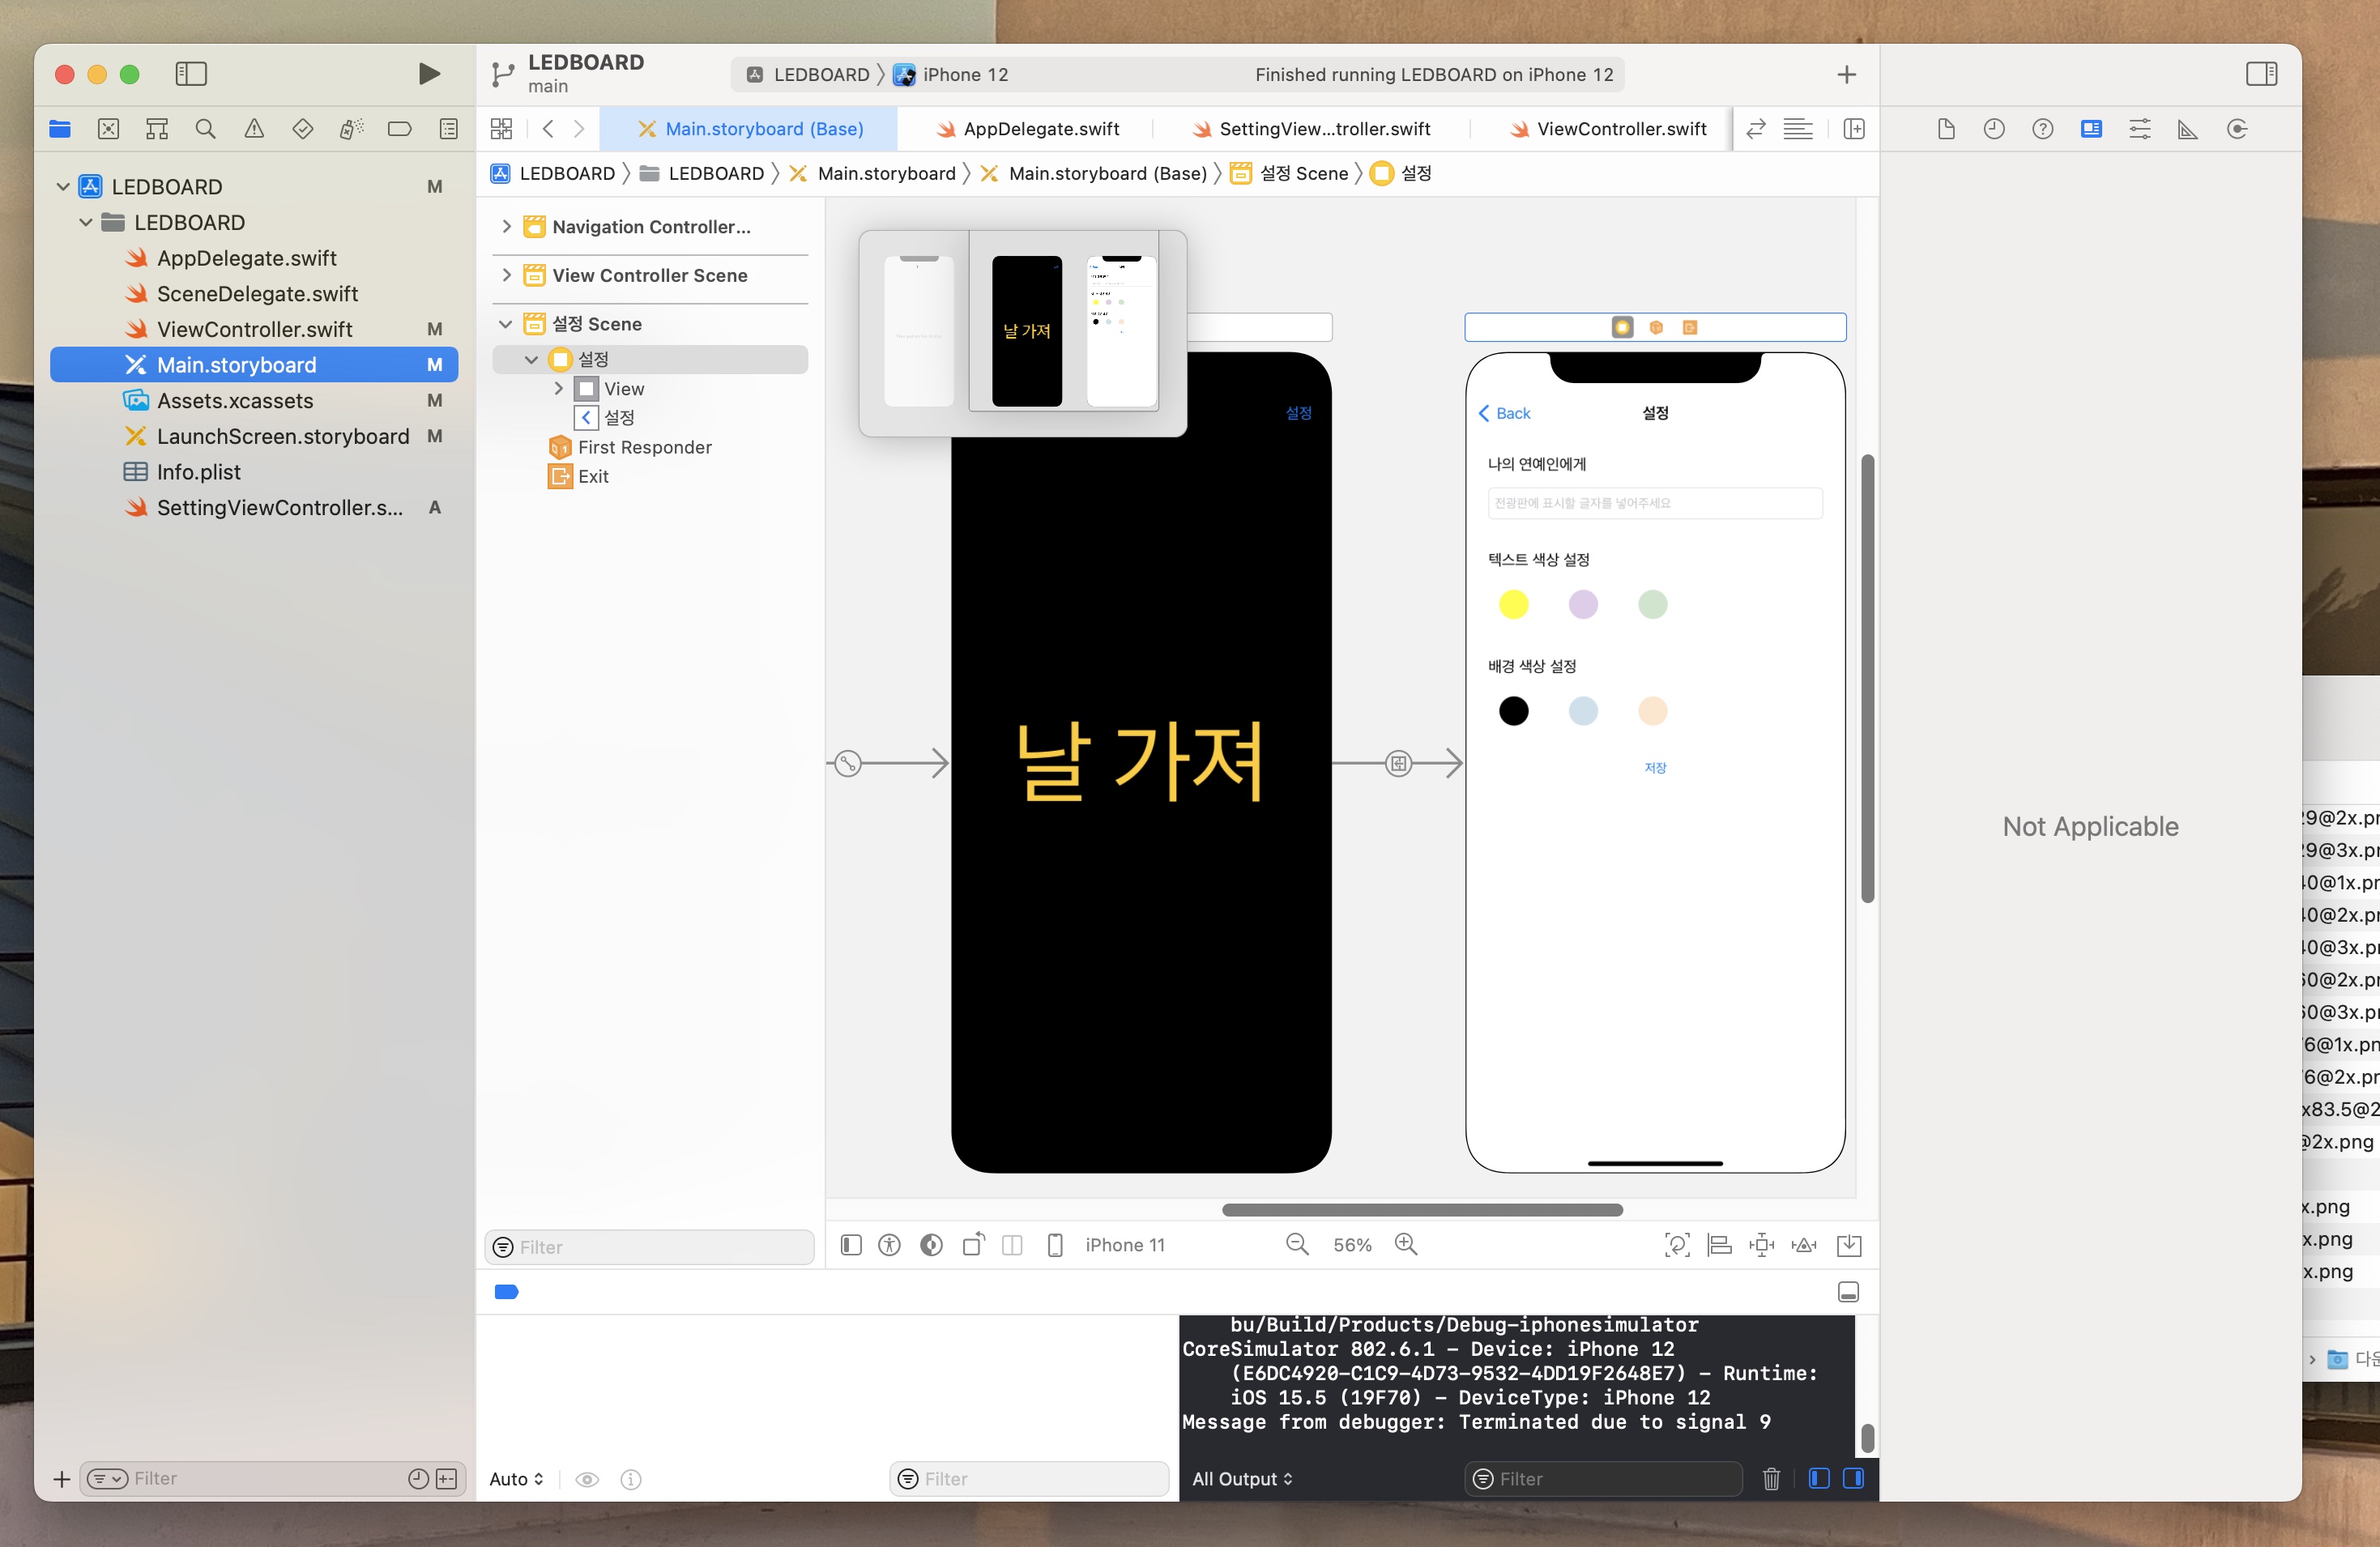The image size is (2380, 1547).
Task: Show the Issue navigator warning icon
Action: (254, 128)
